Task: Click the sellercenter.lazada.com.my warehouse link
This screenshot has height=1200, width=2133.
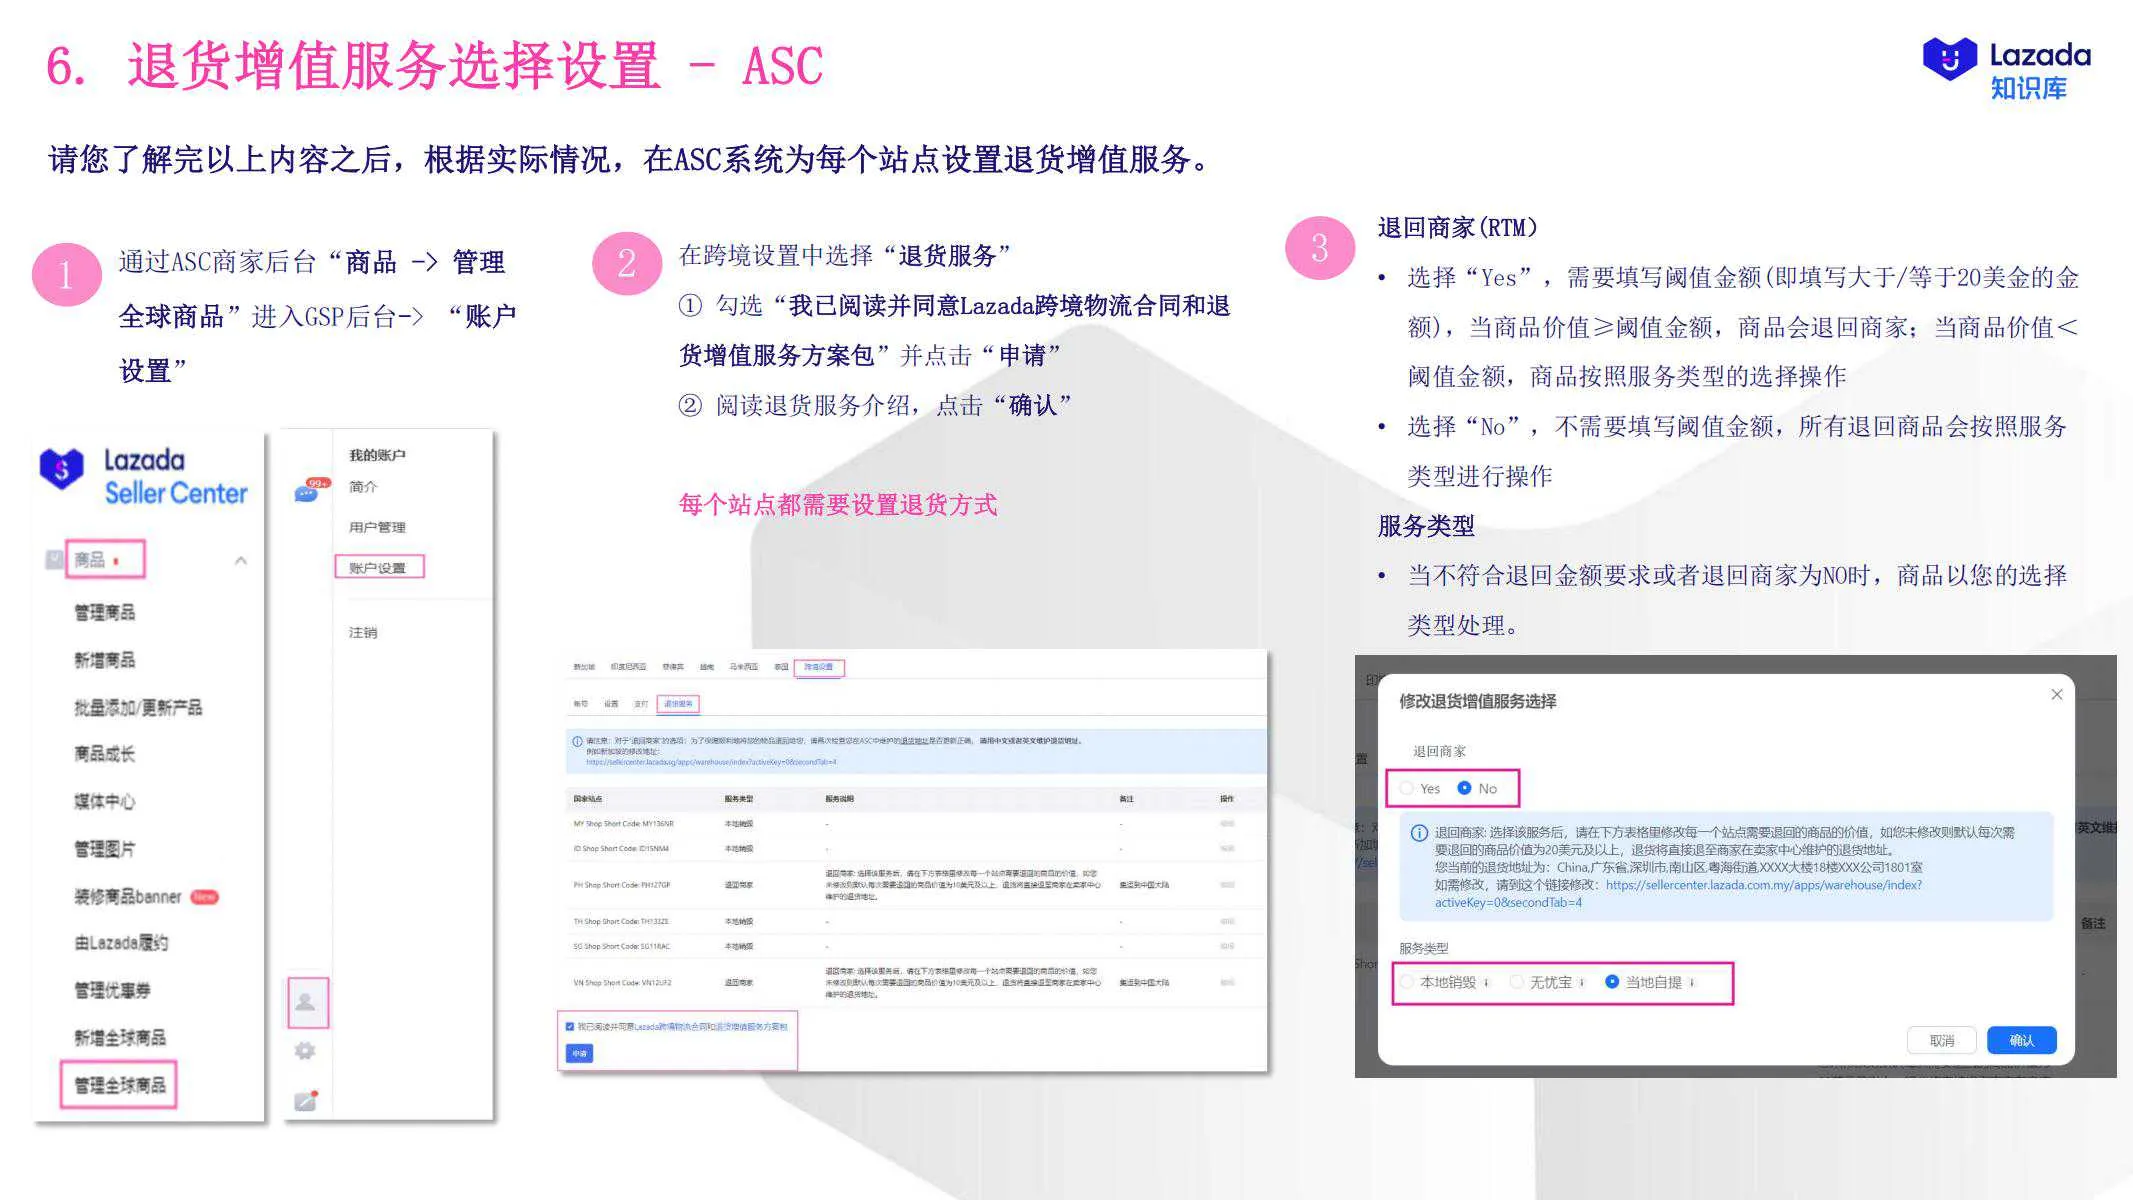Action: (x=1763, y=885)
